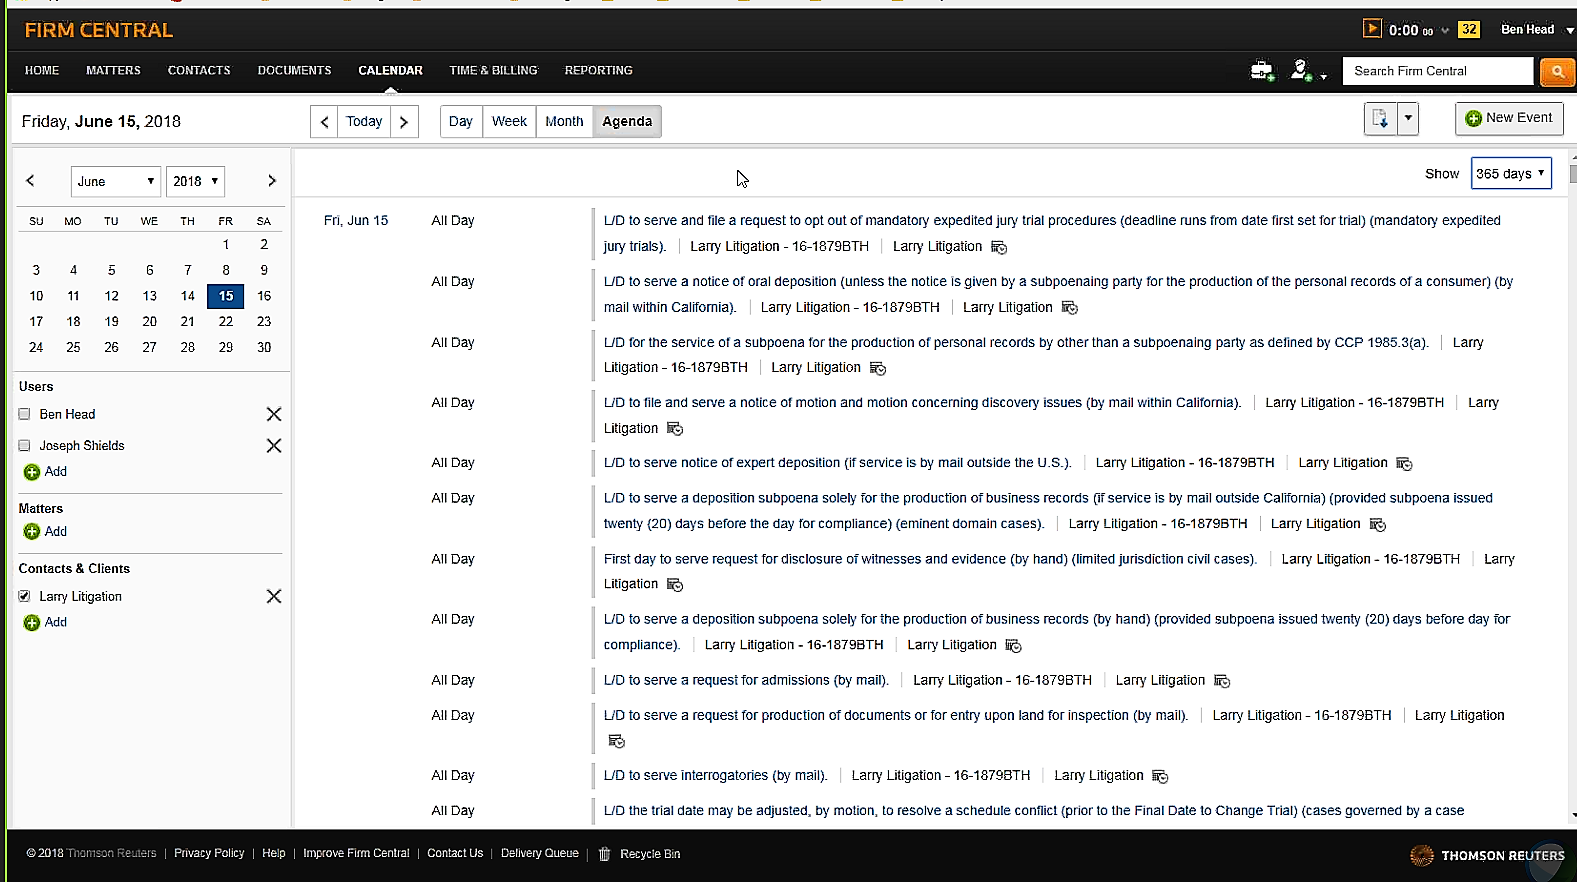Remove Larry Litigation from Contacts filter
The image size is (1577, 882).
[273, 596]
